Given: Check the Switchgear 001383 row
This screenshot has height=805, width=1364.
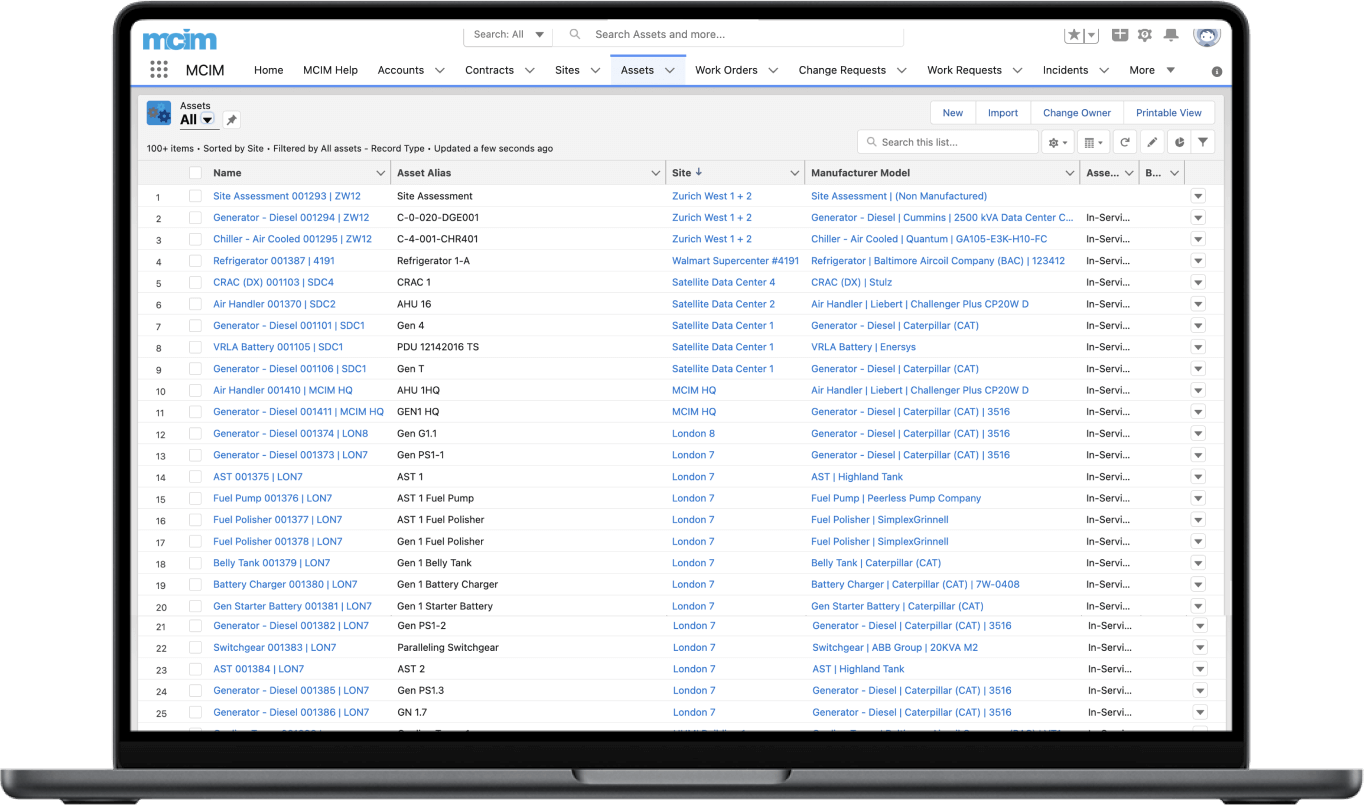Looking at the screenshot, I should click(195, 647).
